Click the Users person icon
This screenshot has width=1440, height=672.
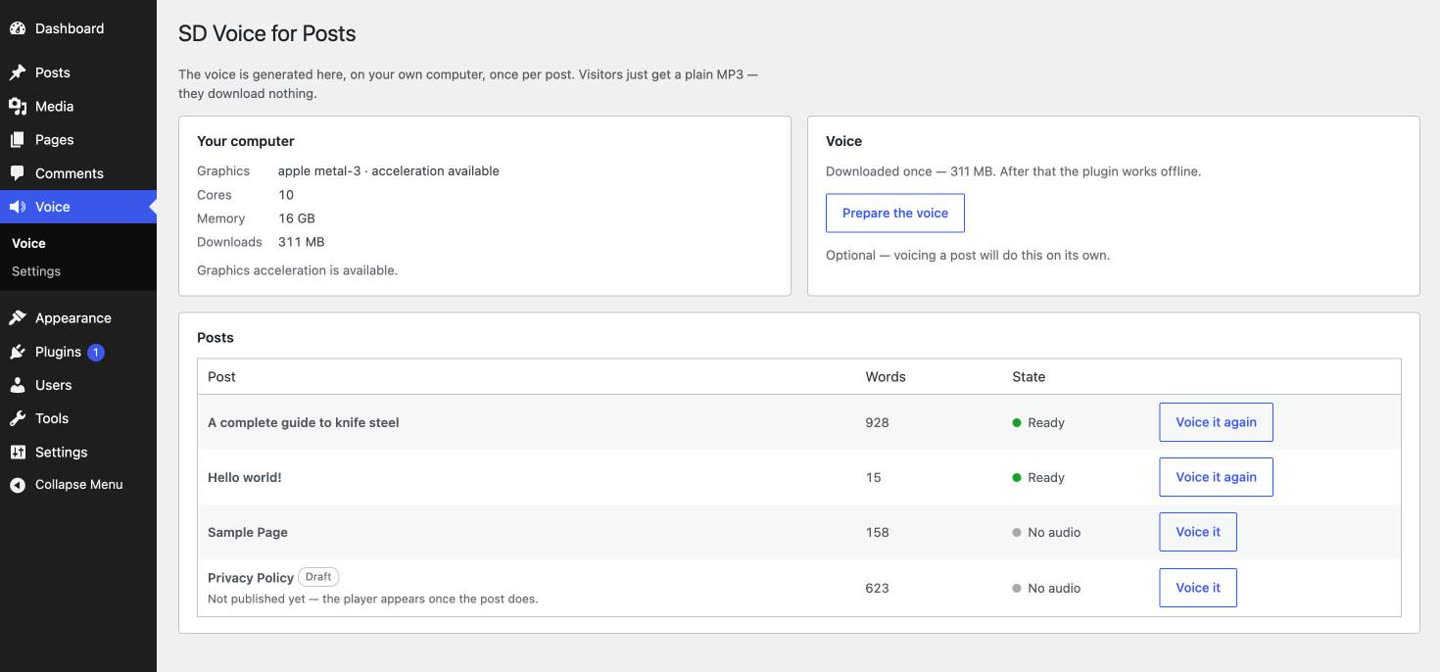click(x=17, y=385)
